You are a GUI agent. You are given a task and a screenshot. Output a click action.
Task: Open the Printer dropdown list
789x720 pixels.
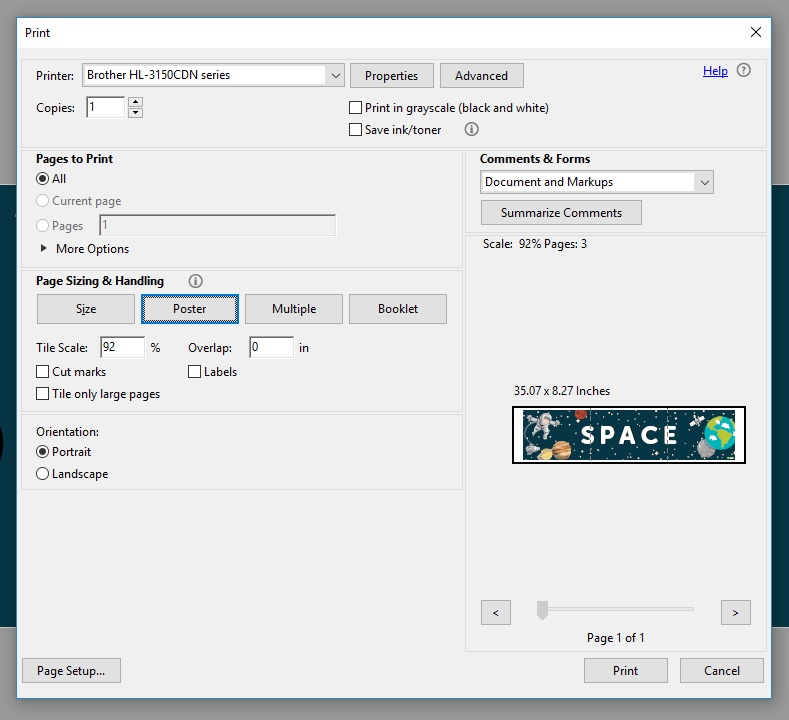[x=335, y=75]
